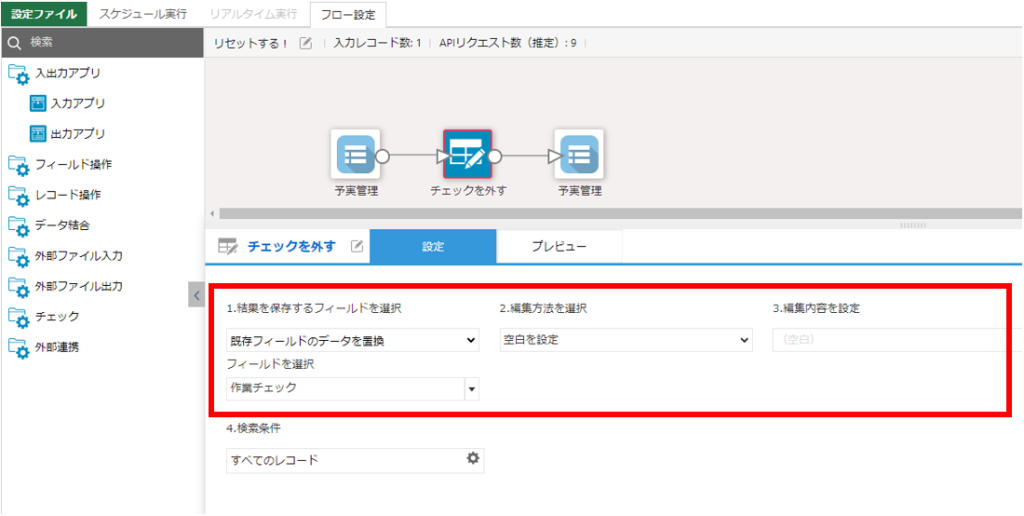Image resolution: width=1024 pixels, height=516 pixels.
Task: Expand the レコード操作 folder
Action: pyautogui.click(x=55, y=195)
